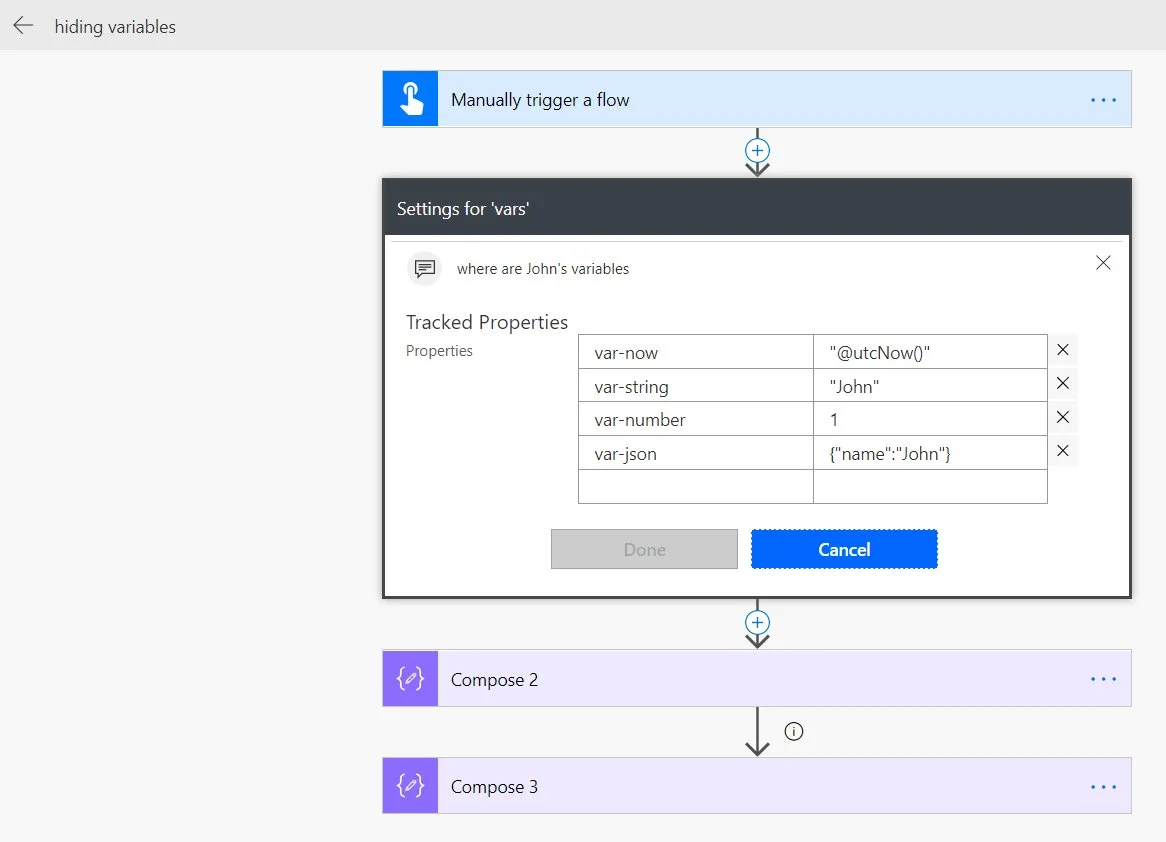
Task: Click the var-string value field containing "John"
Action: pyautogui.click(x=929, y=386)
